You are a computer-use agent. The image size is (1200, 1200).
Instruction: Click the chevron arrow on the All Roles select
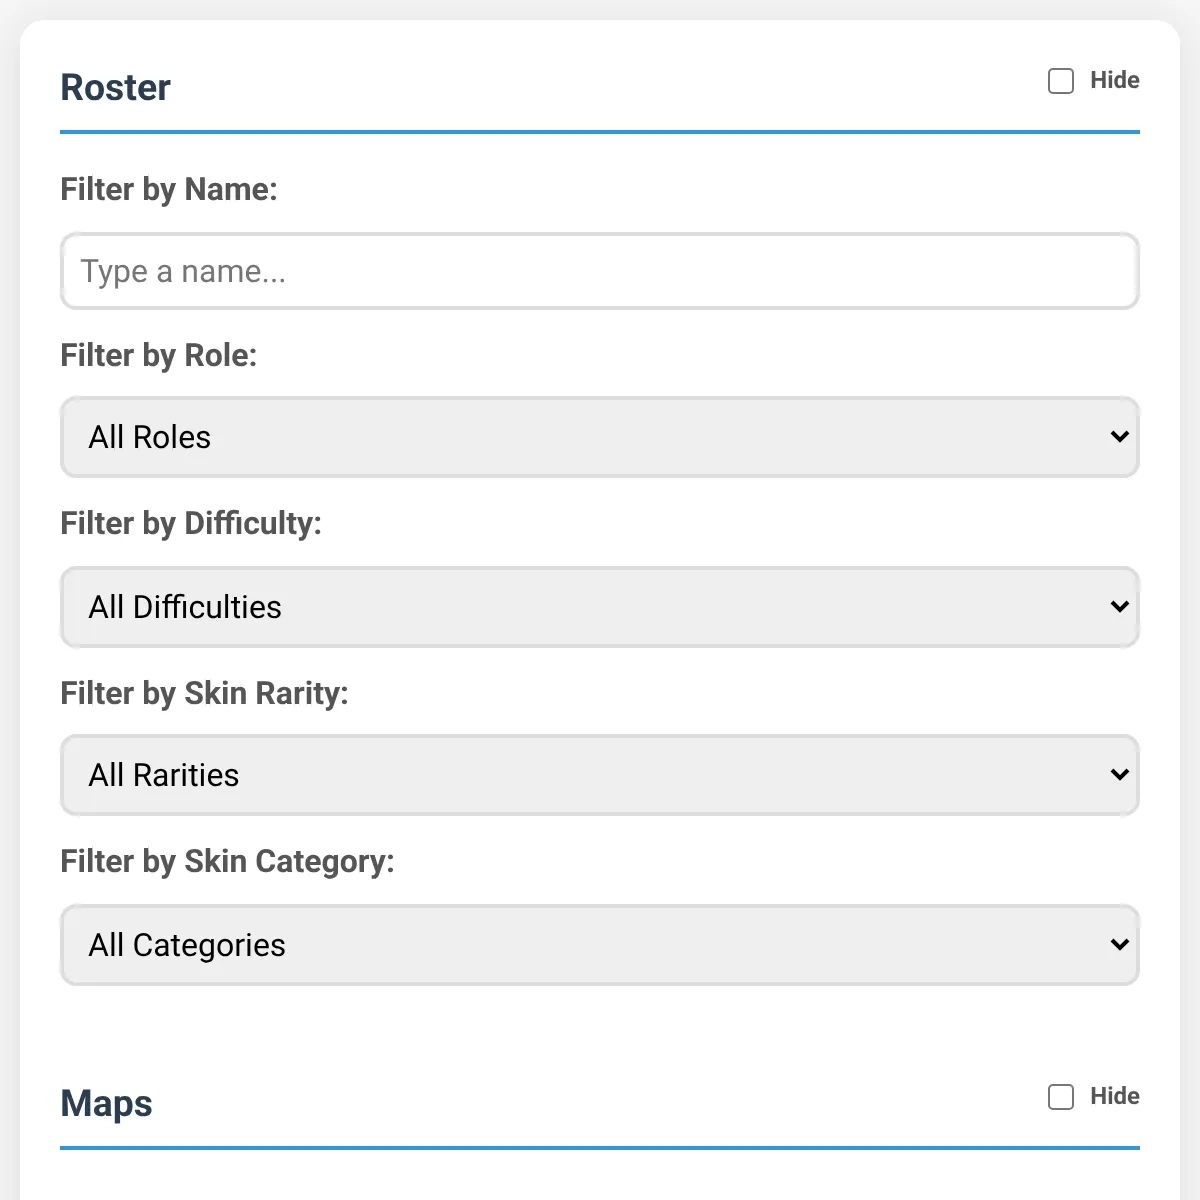[x=1120, y=437]
